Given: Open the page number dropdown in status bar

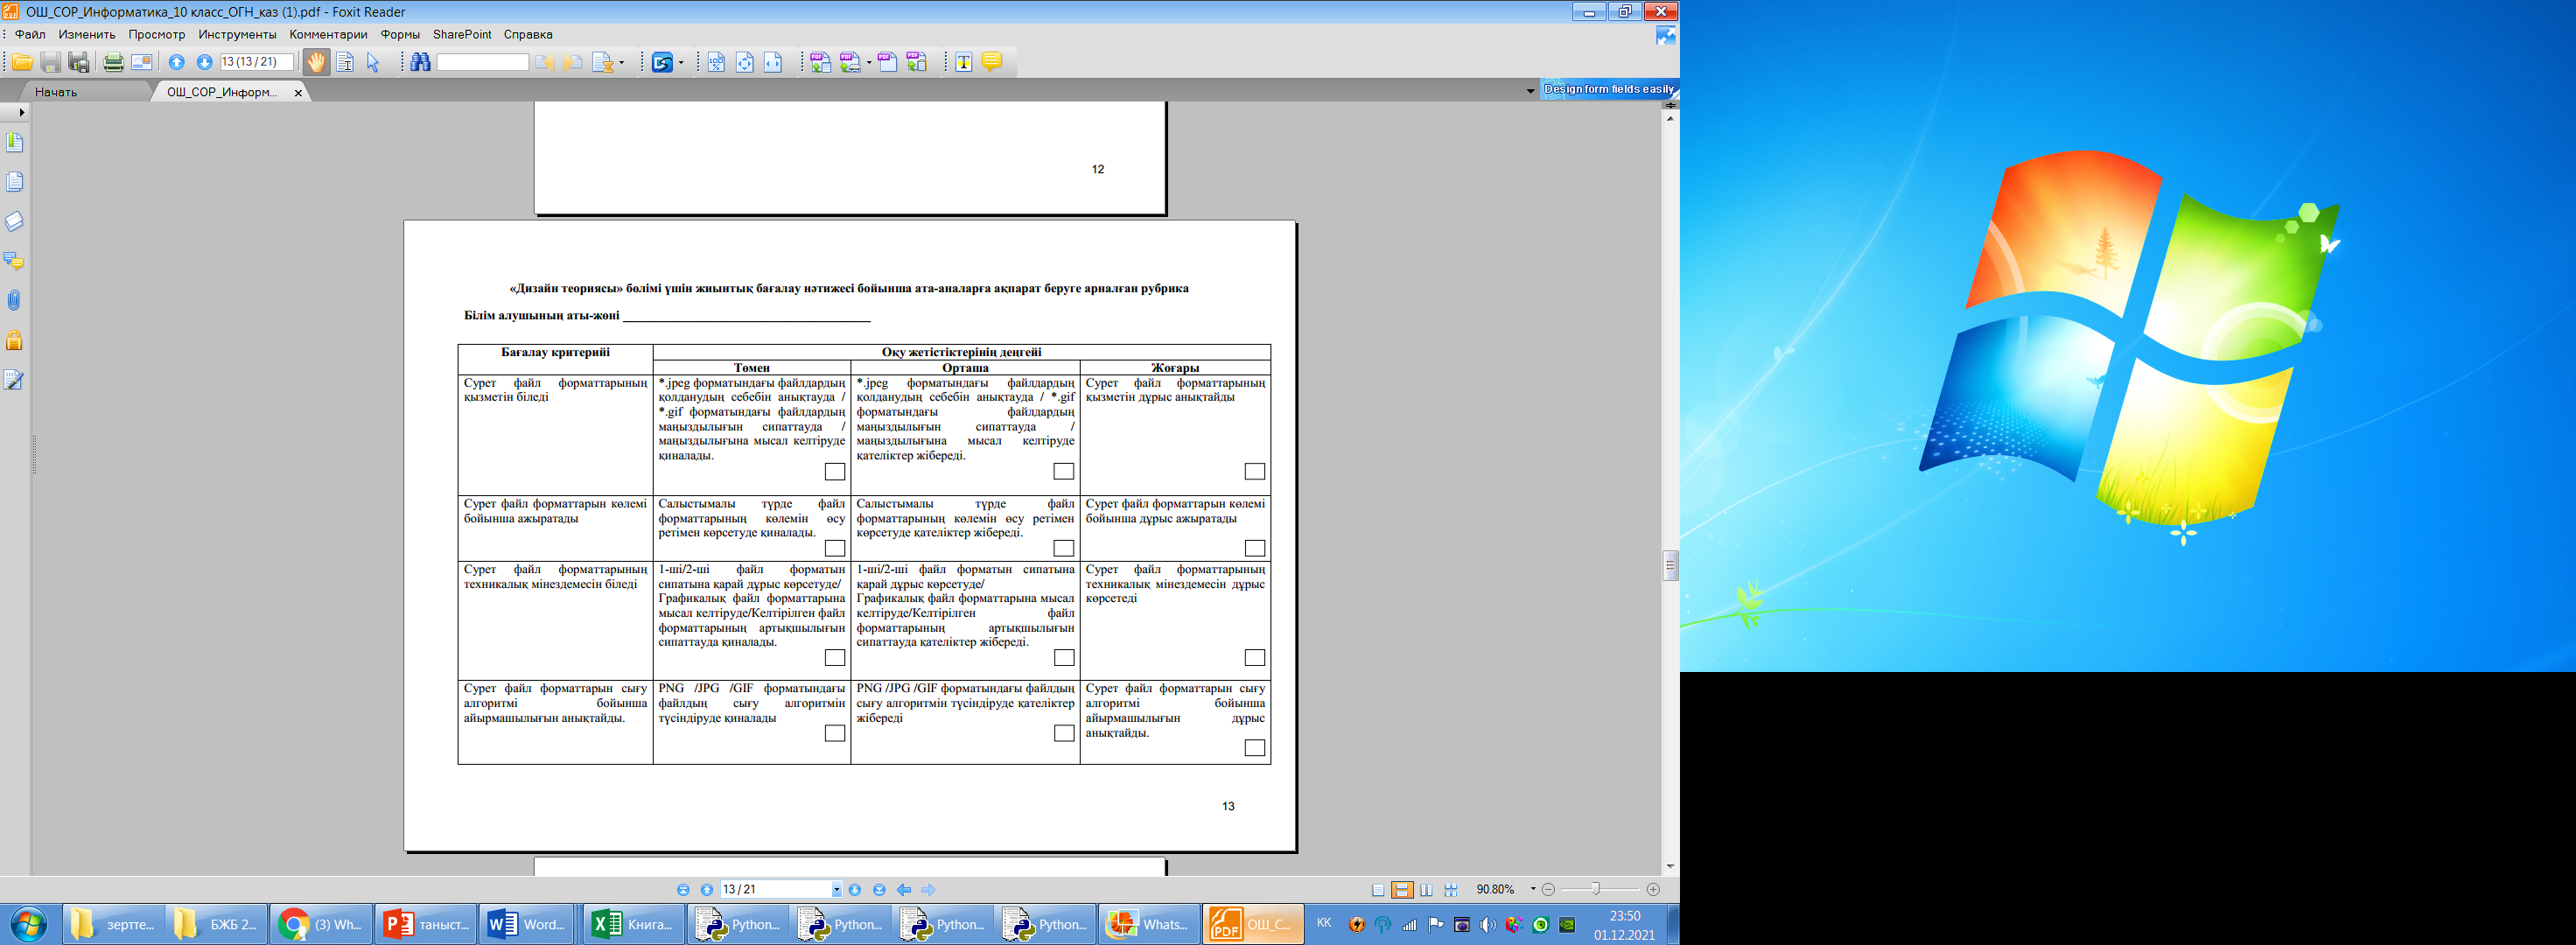Looking at the screenshot, I should pos(836,890).
